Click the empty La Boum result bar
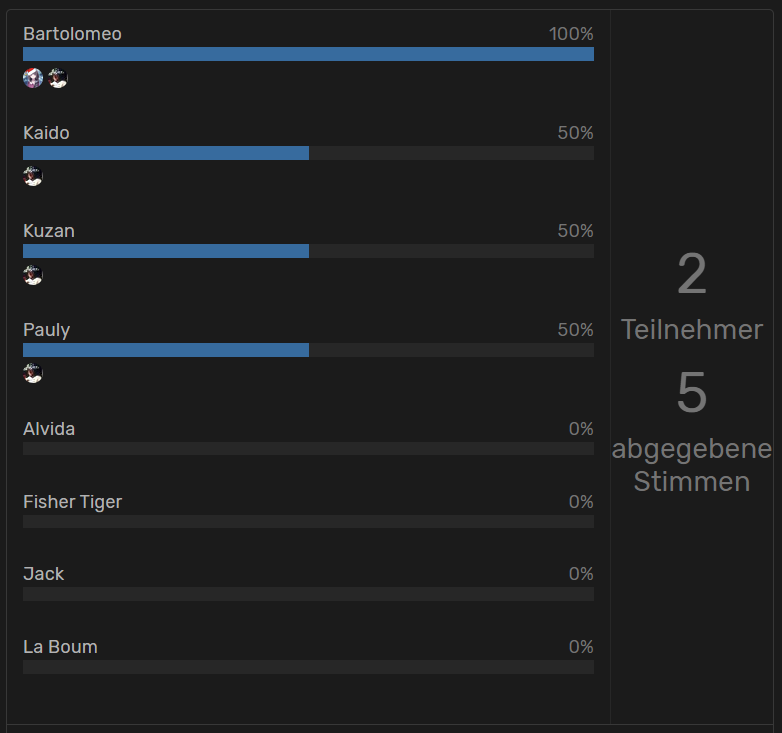782x733 pixels. 308,667
